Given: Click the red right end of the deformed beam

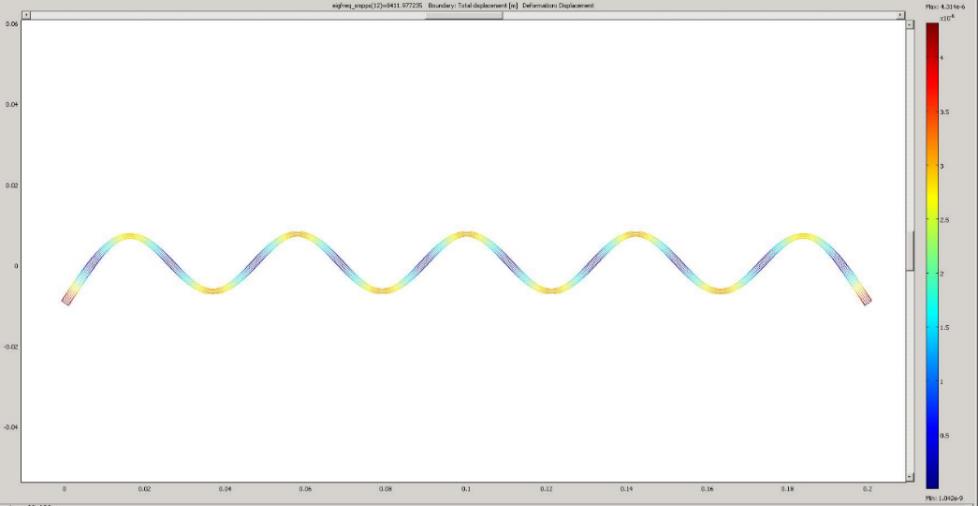Looking at the screenshot, I should click(x=867, y=299).
